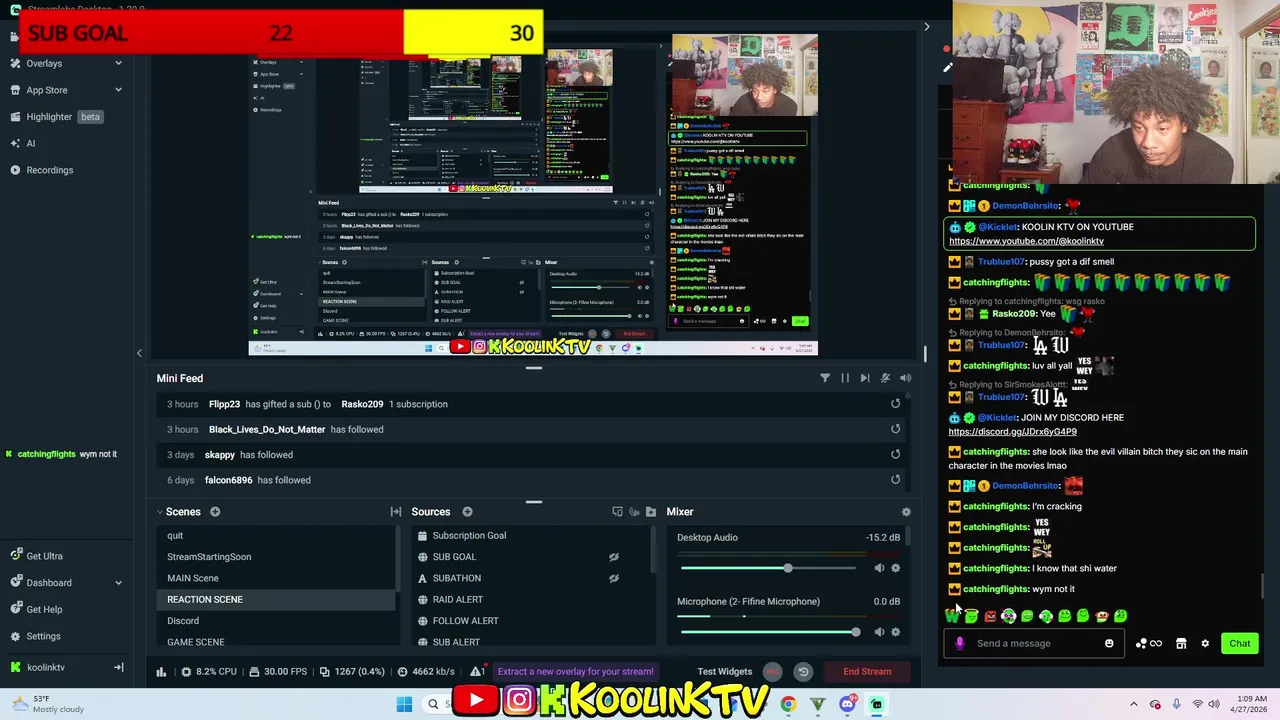
Task: Select the MAIN Scene
Action: [x=275, y=578]
